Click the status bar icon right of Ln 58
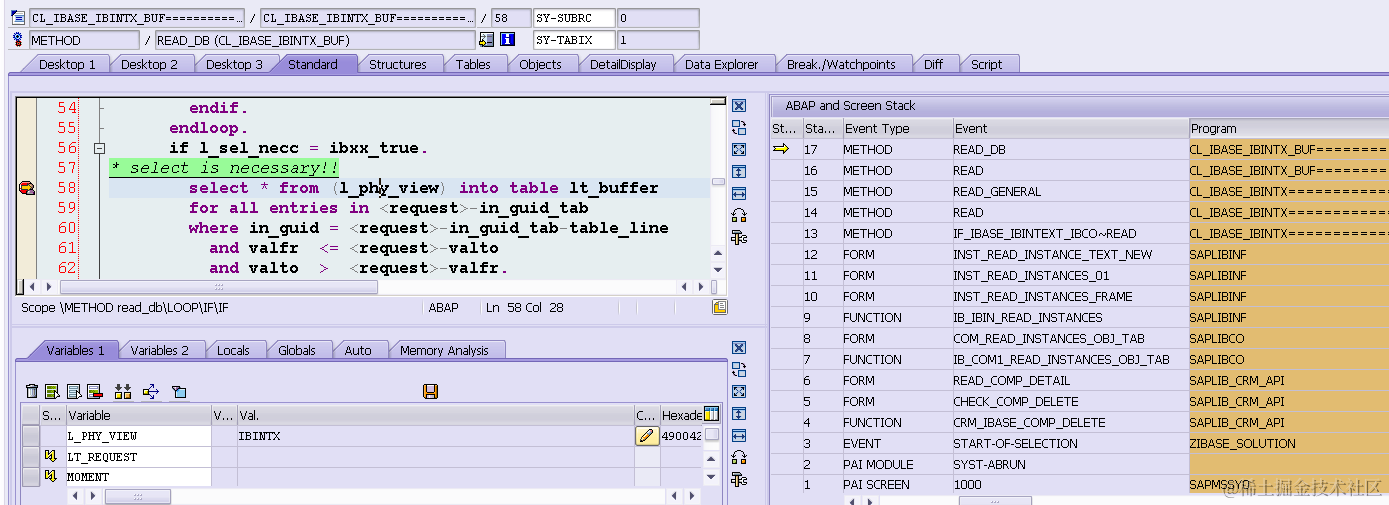The height and width of the screenshot is (505, 1389). coord(720,307)
